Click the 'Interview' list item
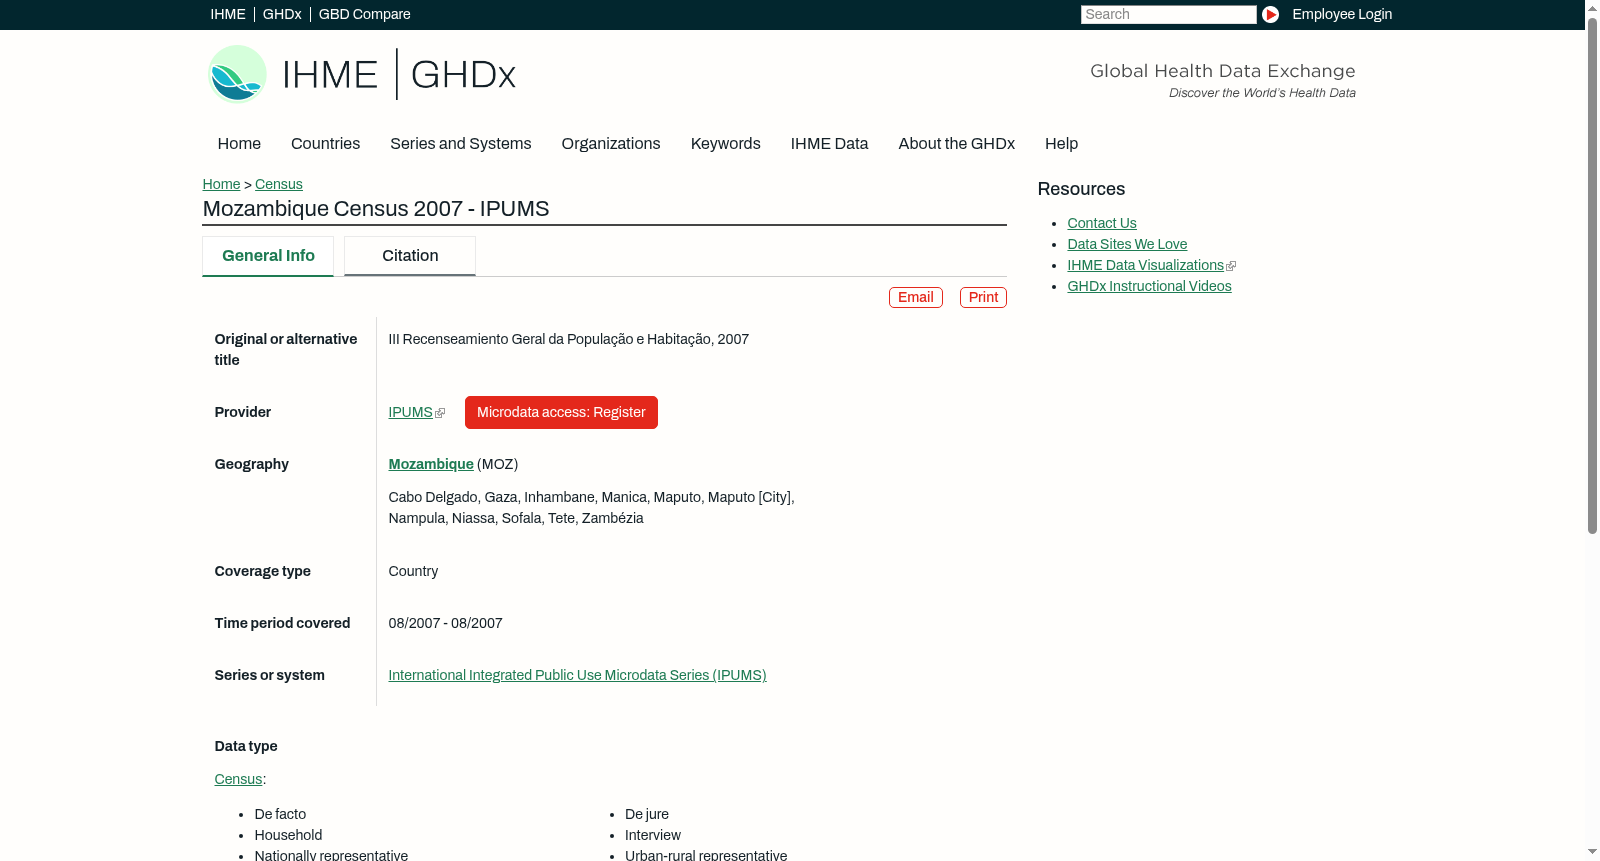Viewport: 1600px width, 861px height. (653, 835)
